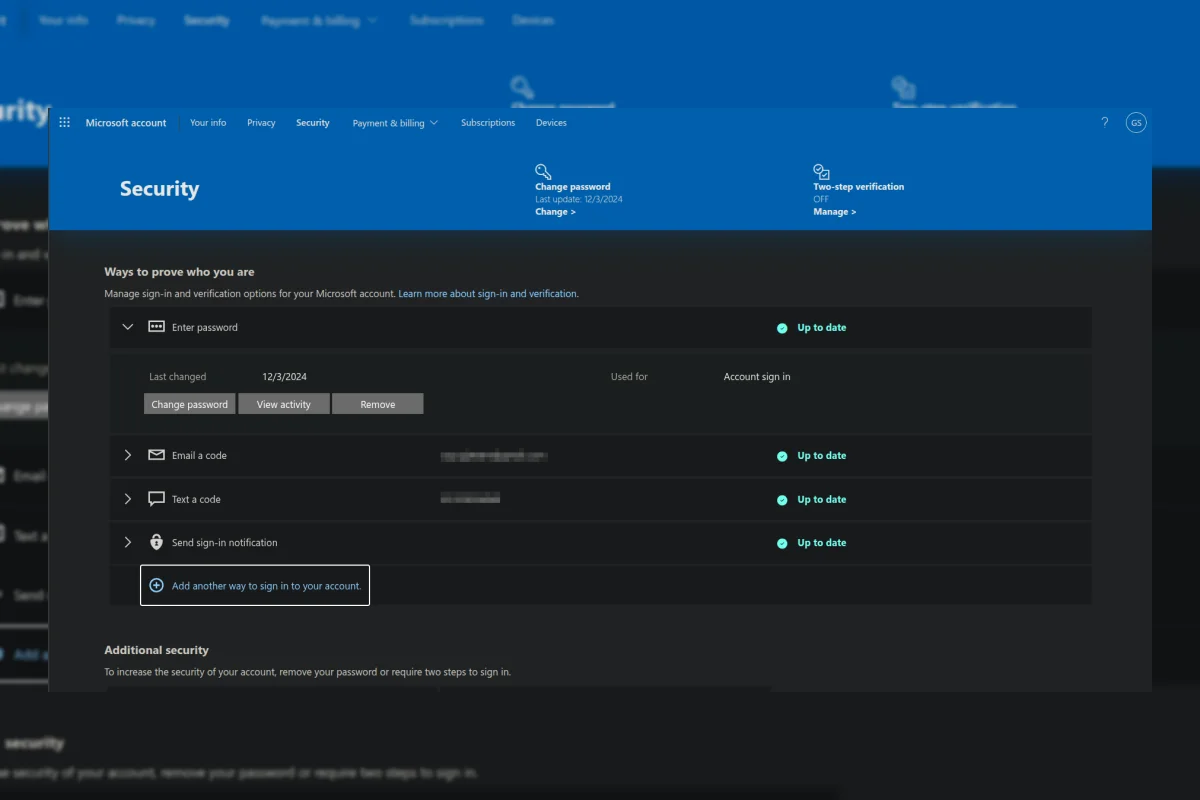Click the help question mark icon
This screenshot has width=1200, height=800.
[x=1105, y=123]
